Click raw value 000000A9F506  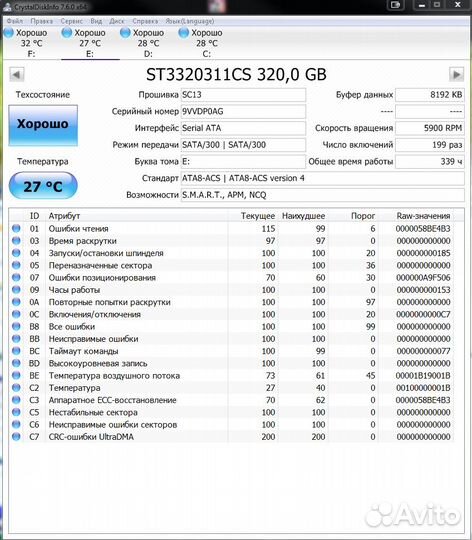tap(423, 277)
